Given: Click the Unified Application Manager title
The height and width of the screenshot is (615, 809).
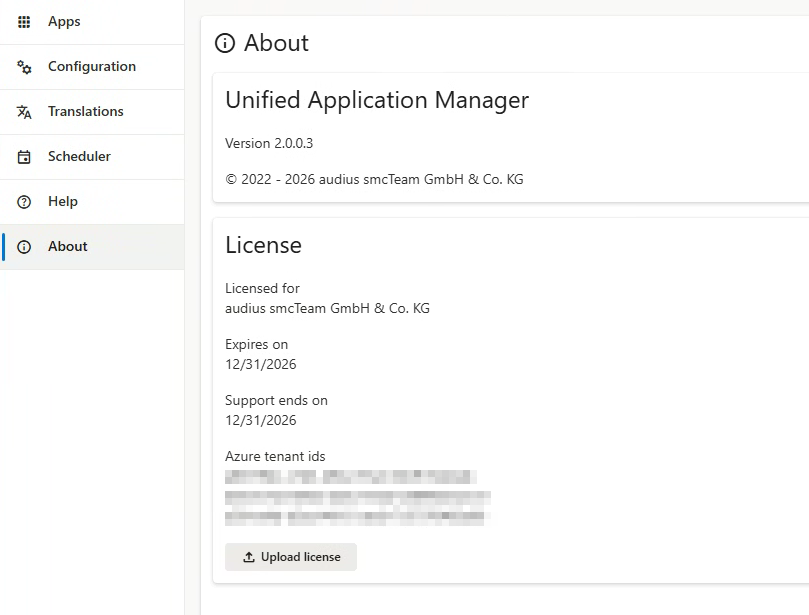Looking at the screenshot, I should click(x=377, y=100).
